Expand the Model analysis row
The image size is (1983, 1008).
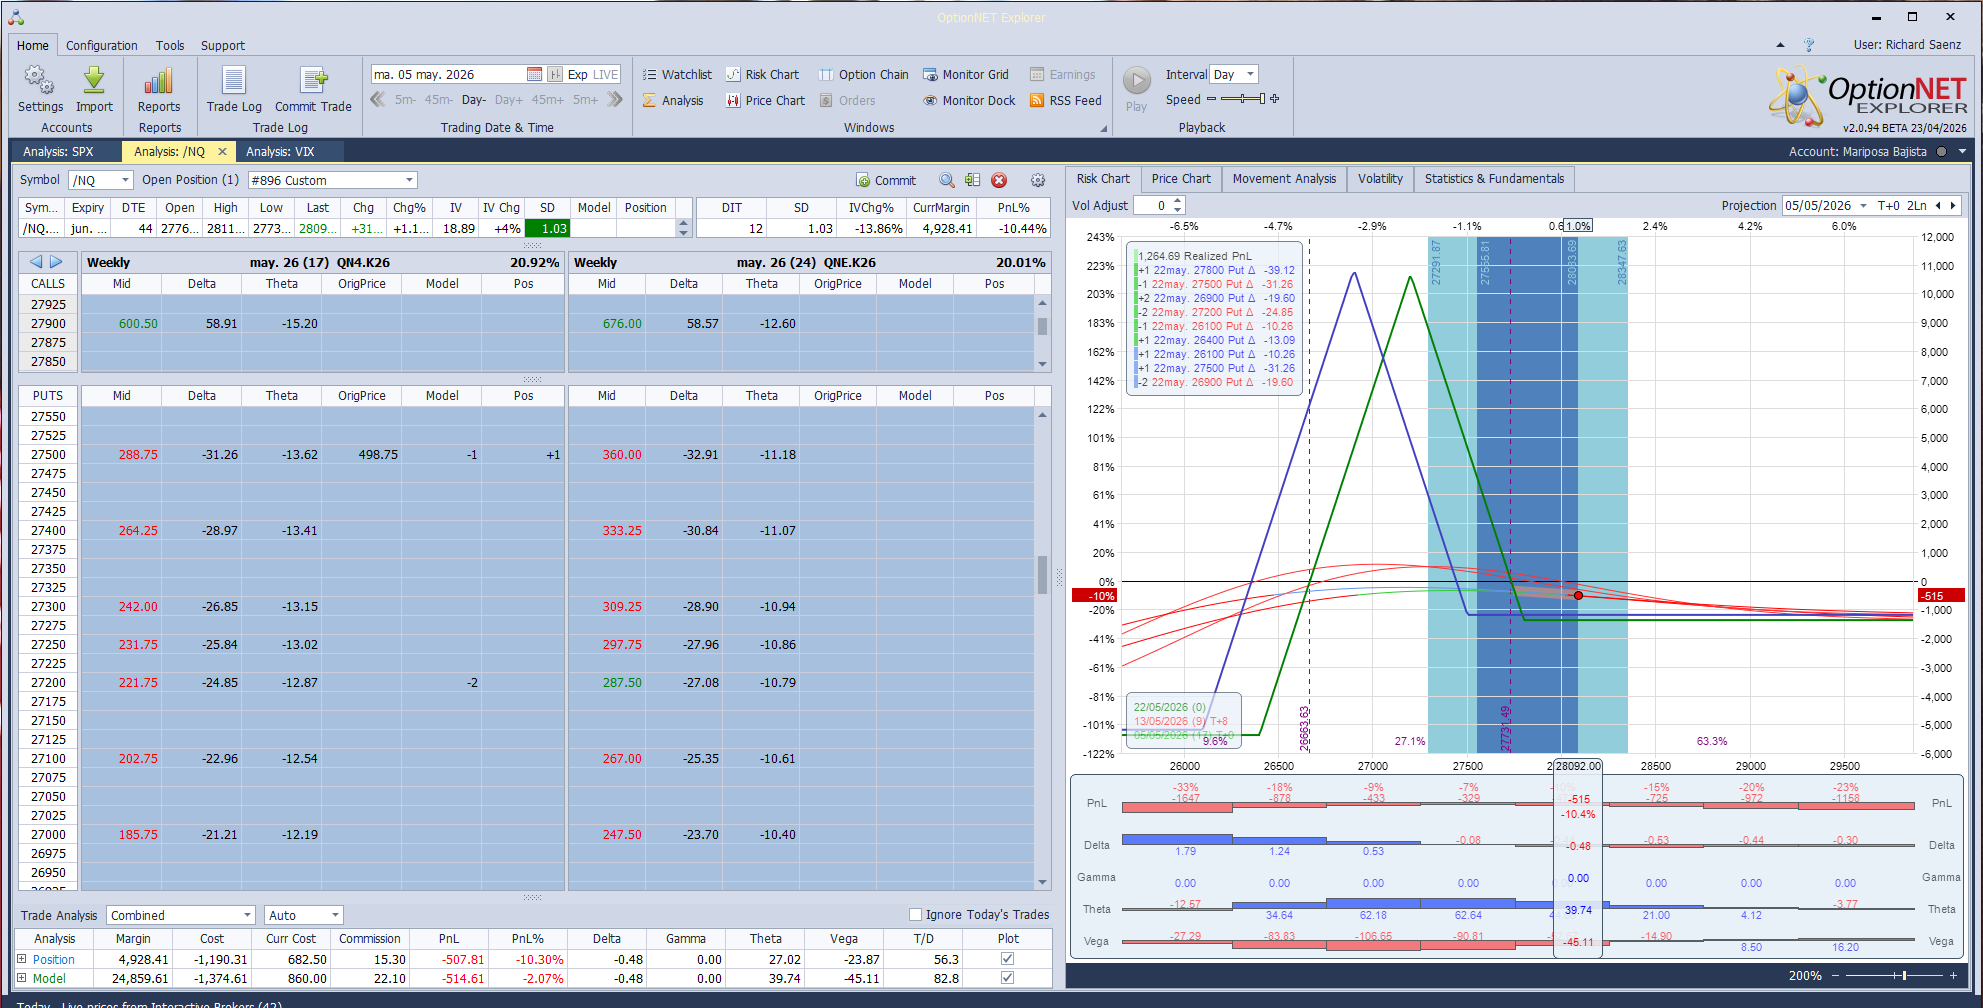(22, 978)
